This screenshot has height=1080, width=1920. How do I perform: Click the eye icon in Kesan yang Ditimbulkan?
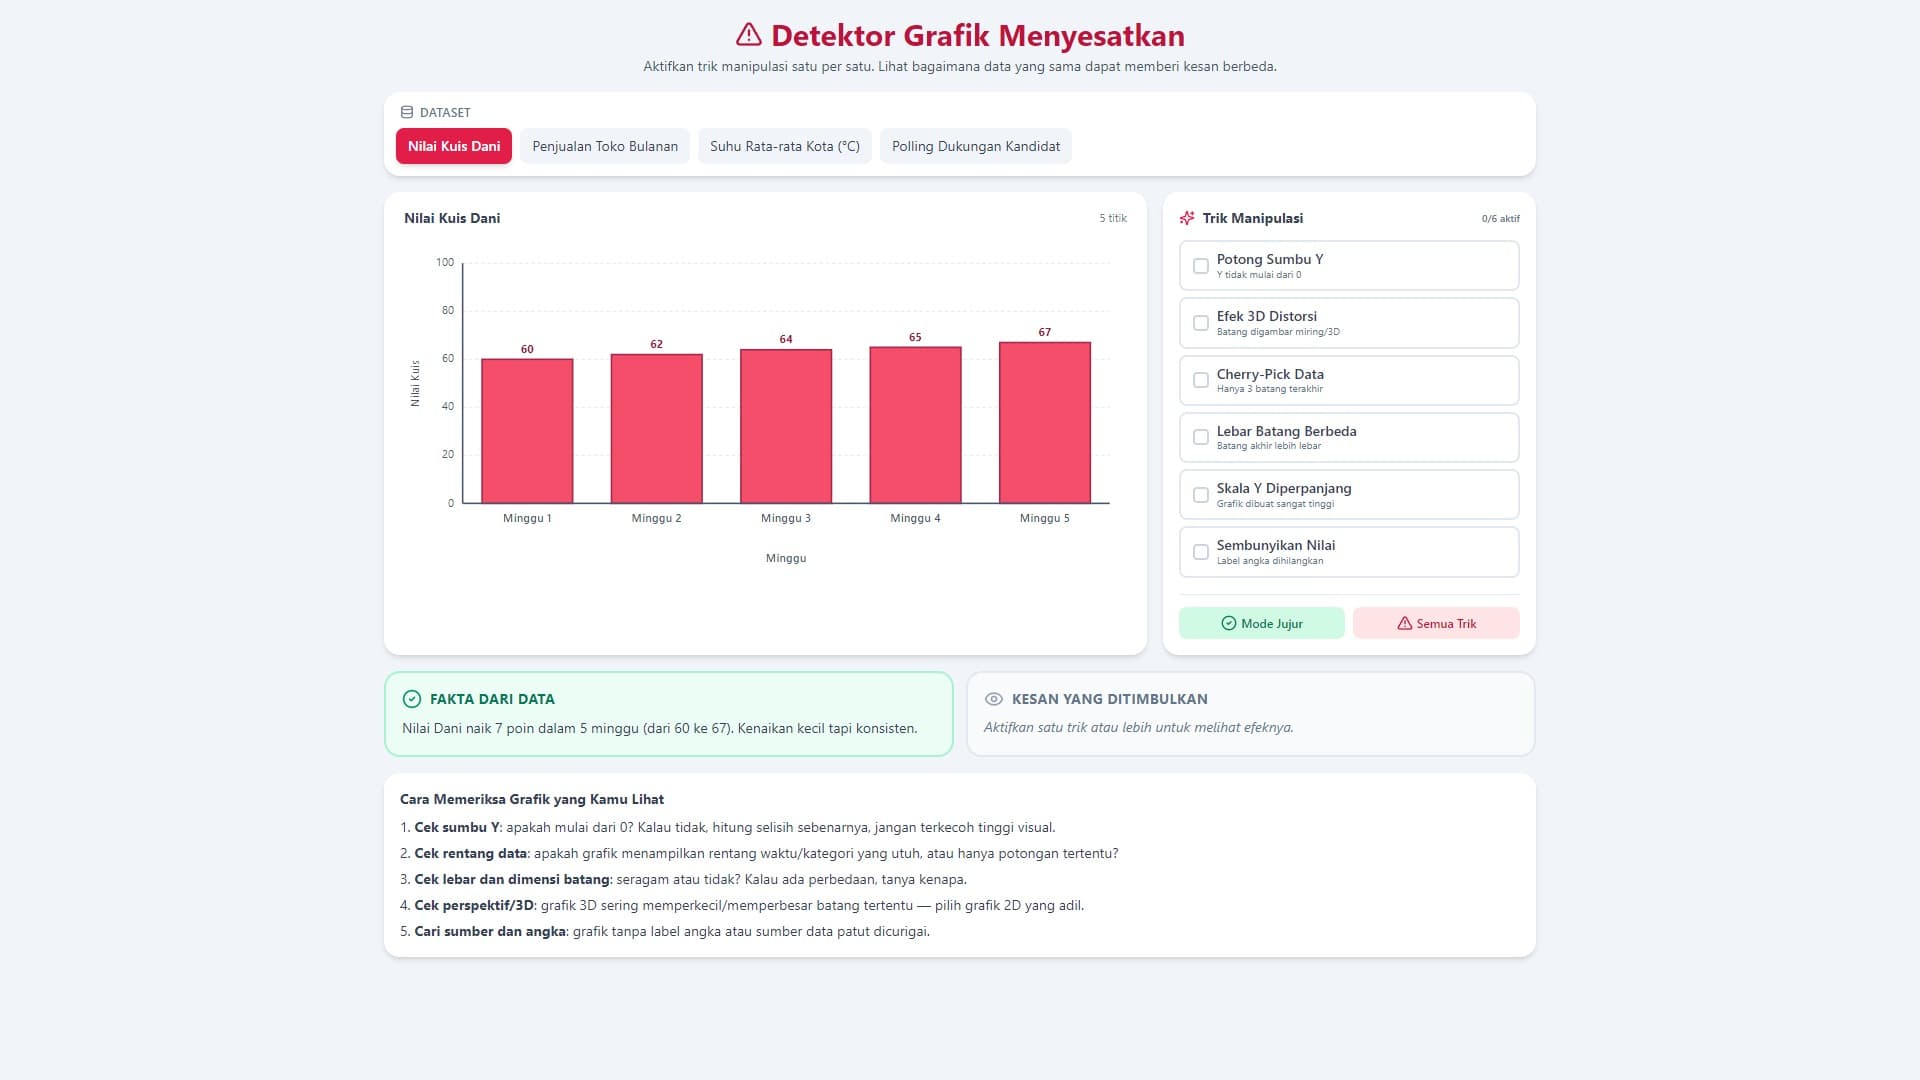pyautogui.click(x=994, y=699)
